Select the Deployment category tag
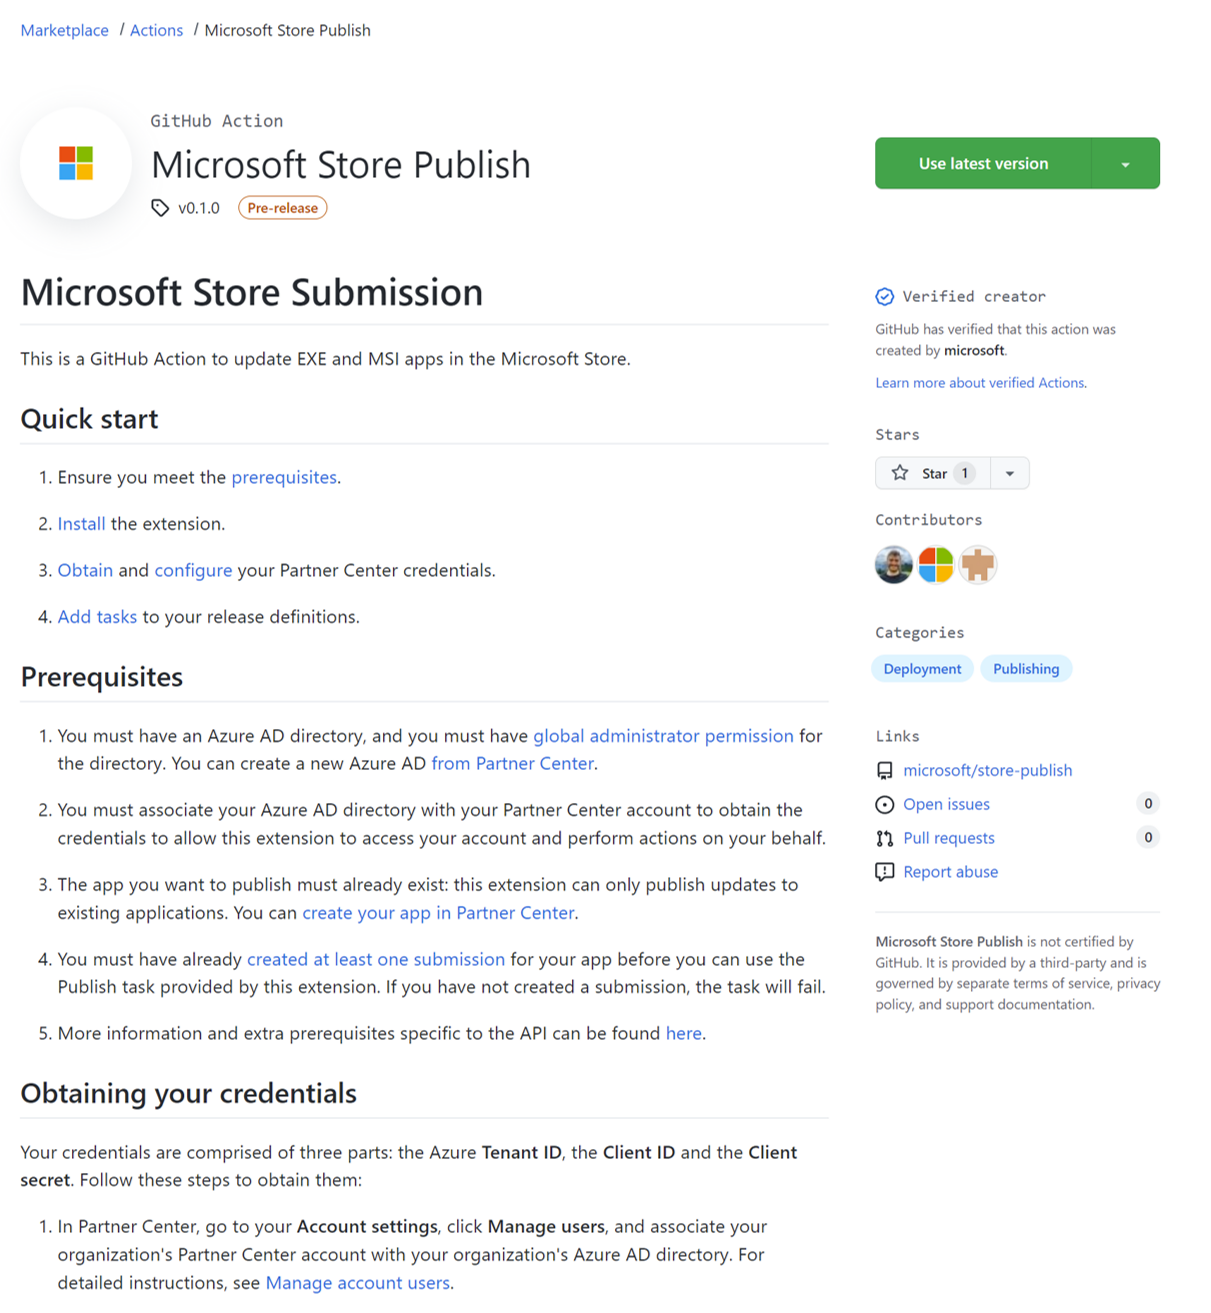Image resolution: width=1211 pixels, height=1313 pixels. tap(922, 669)
